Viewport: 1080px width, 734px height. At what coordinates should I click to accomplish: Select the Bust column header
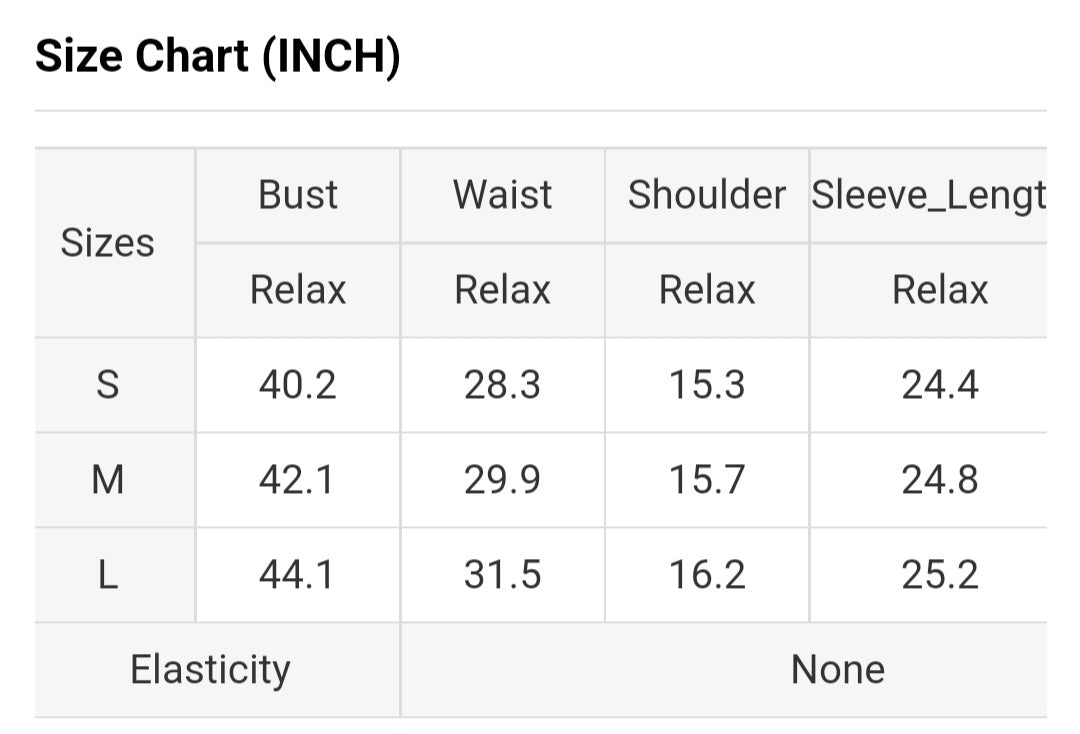click(298, 194)
